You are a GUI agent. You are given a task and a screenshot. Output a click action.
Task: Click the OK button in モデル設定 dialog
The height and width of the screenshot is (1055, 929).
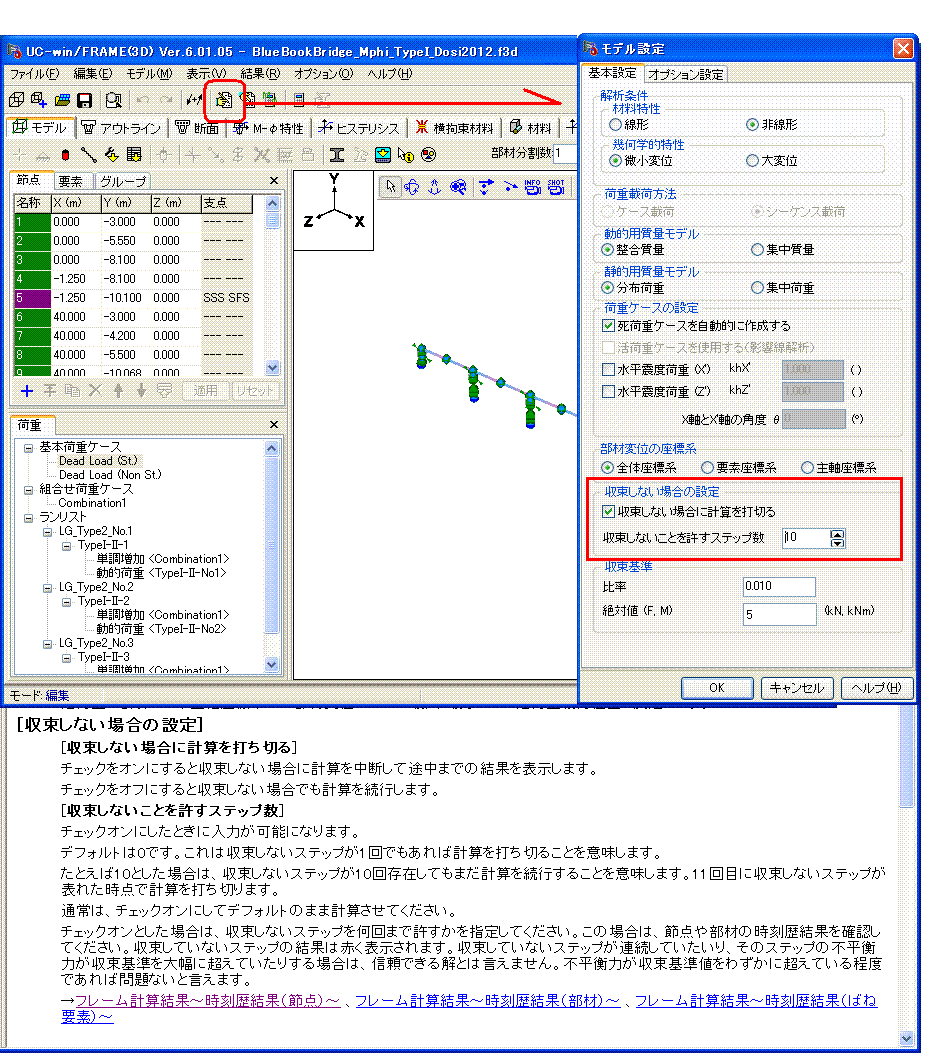[716, 688]
